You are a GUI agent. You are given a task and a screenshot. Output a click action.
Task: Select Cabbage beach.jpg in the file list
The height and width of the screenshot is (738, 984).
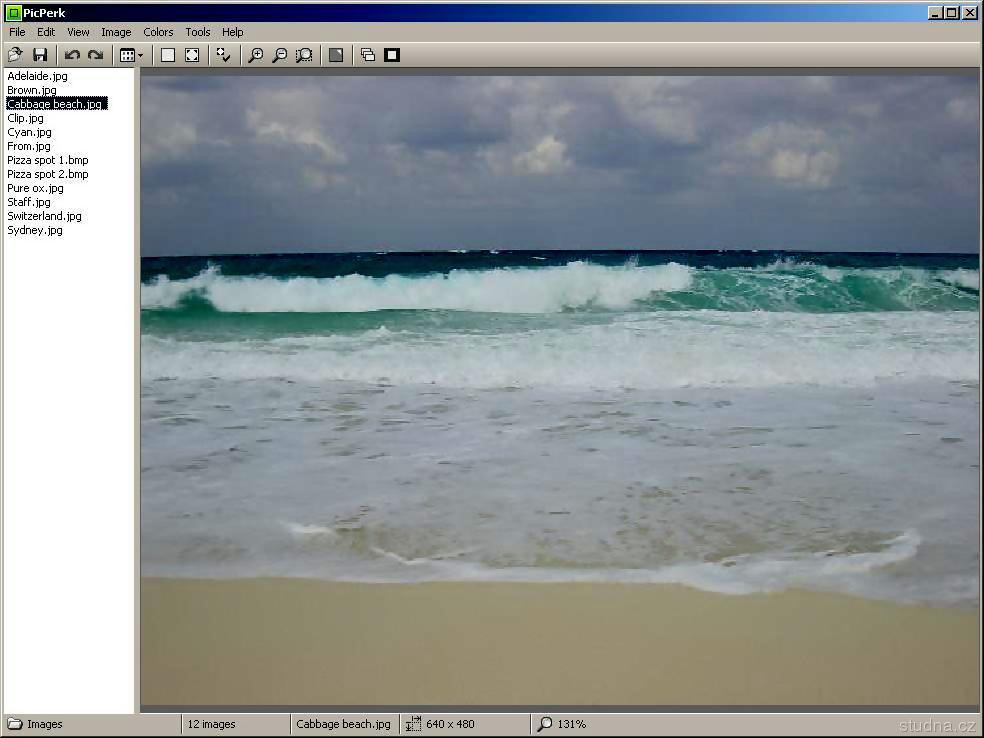tap(56, 104)
